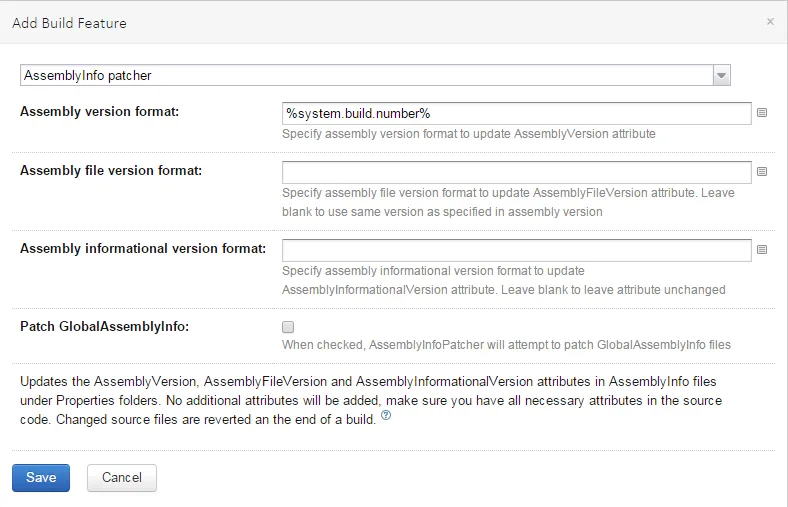Image resolution: width=788 pixels, height=507 pixels.
Task: Open parameter picker beside Assembly informational version
Action: pos(762,250)
